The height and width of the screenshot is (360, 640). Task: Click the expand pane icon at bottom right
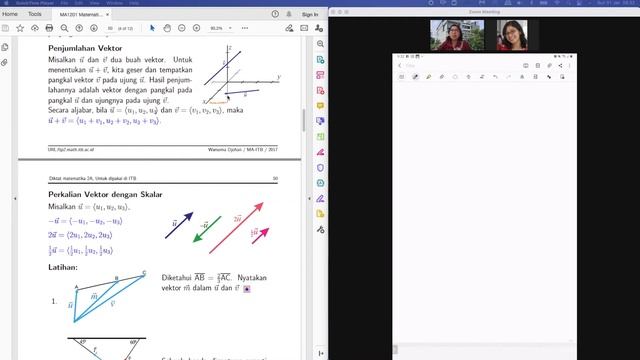coord(321,353)
